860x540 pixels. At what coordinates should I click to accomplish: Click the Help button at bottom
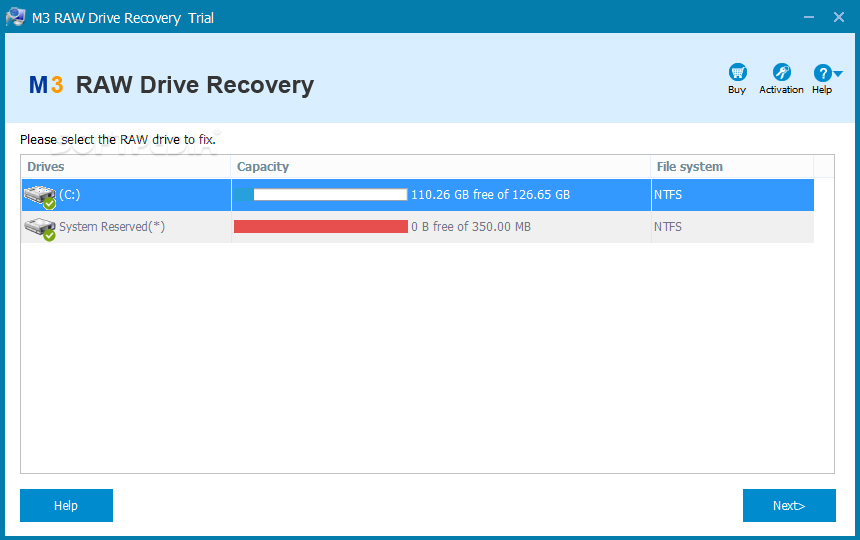[x=66, y=505]
